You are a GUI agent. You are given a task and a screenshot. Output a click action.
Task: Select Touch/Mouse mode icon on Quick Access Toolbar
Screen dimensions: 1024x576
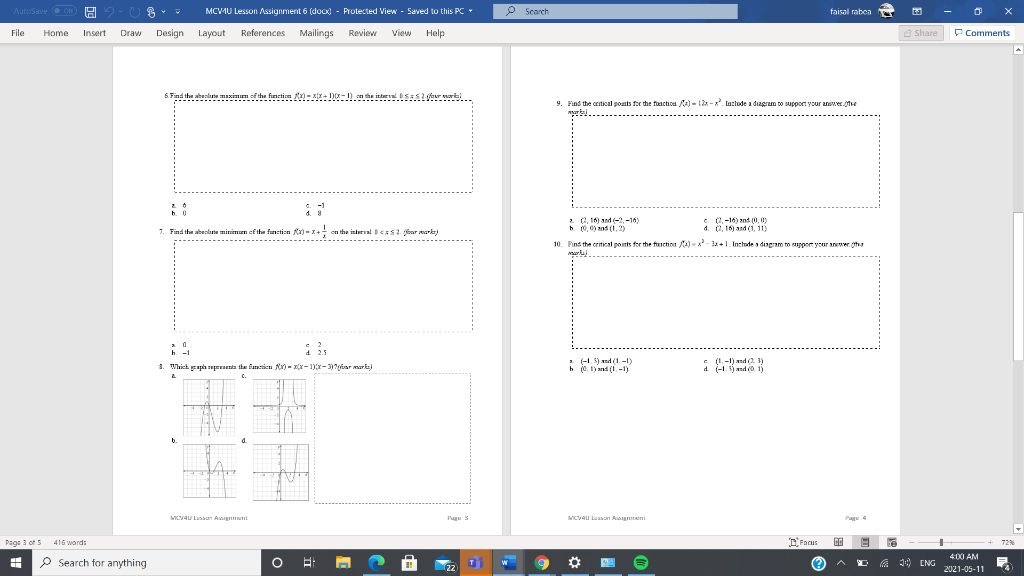click(x=151, y=11)
